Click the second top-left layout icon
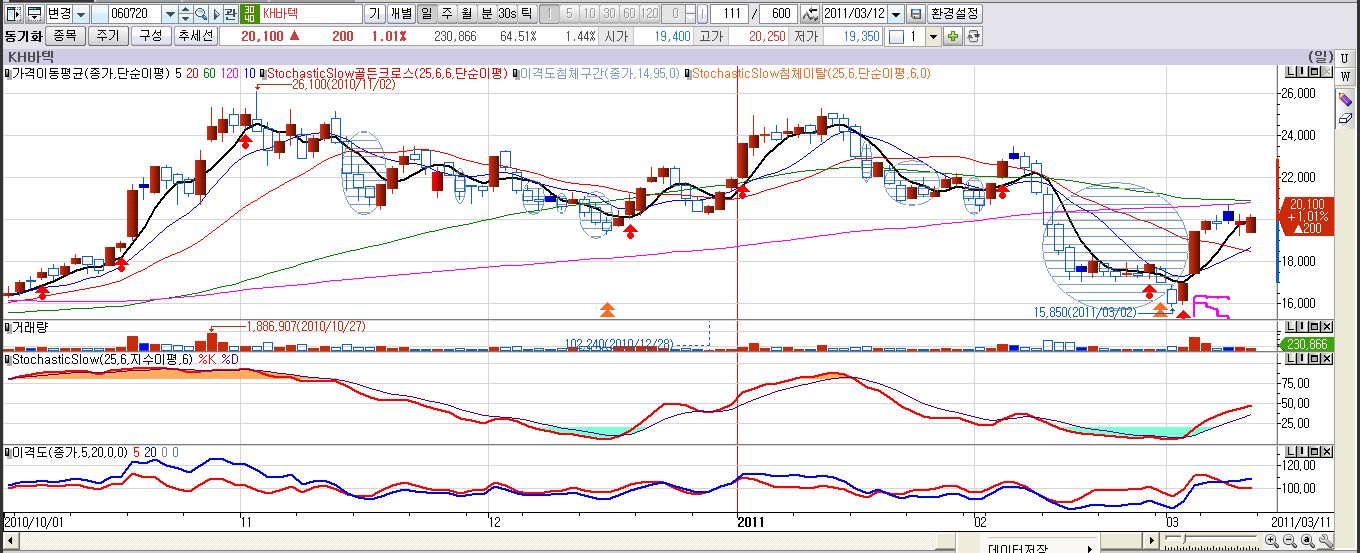The image size is (1360, 553). [35, 14]
